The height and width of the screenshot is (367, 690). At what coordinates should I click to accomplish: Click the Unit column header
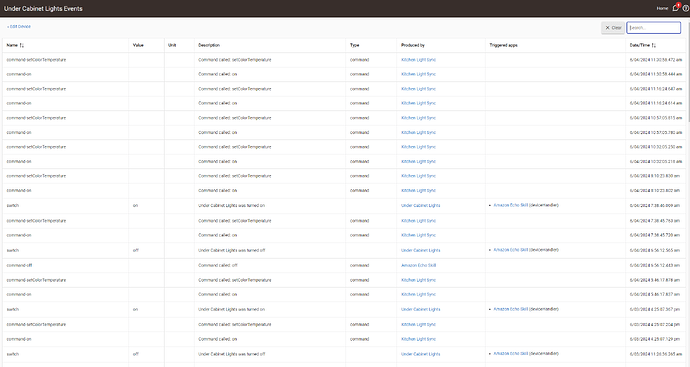tap(172, 45)
